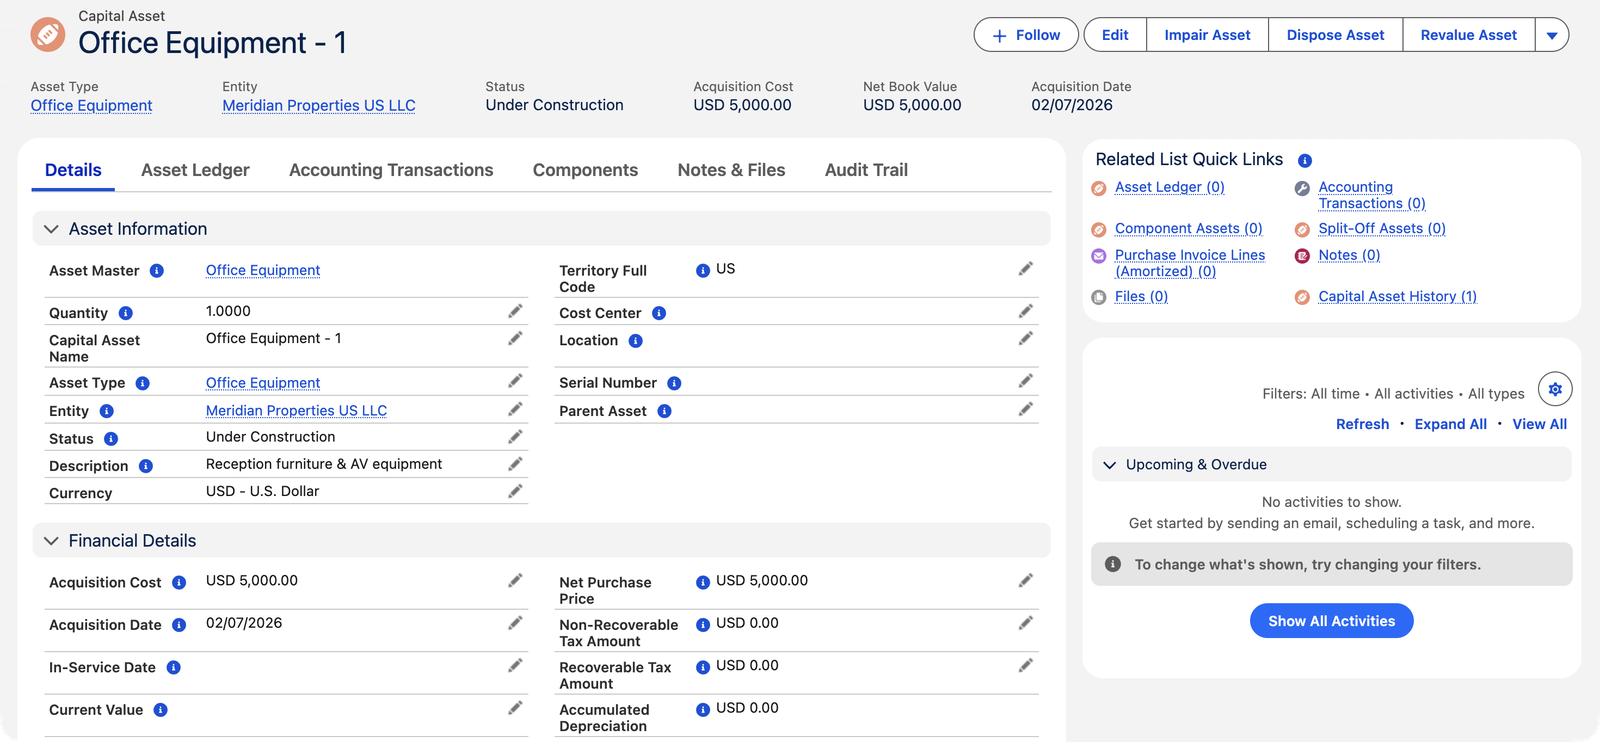The image size is (1600, 742).
Task: Open the Audit Trail tab
Action: [866, 170]
